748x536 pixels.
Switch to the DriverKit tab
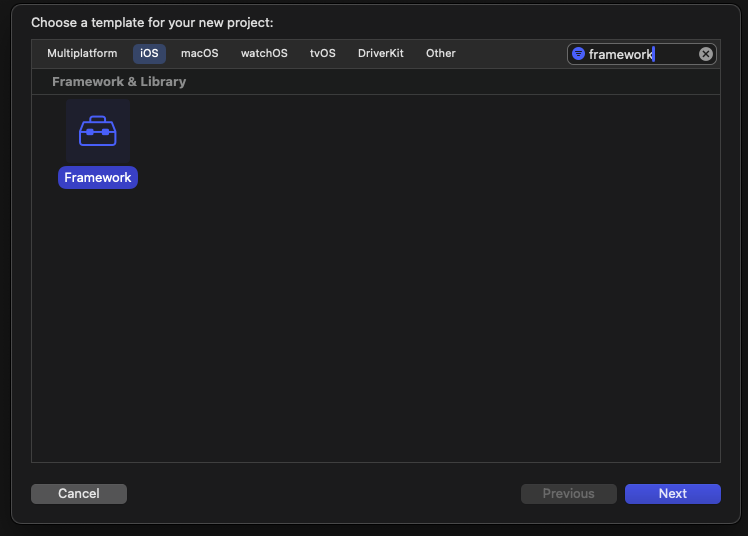(381, 53)
